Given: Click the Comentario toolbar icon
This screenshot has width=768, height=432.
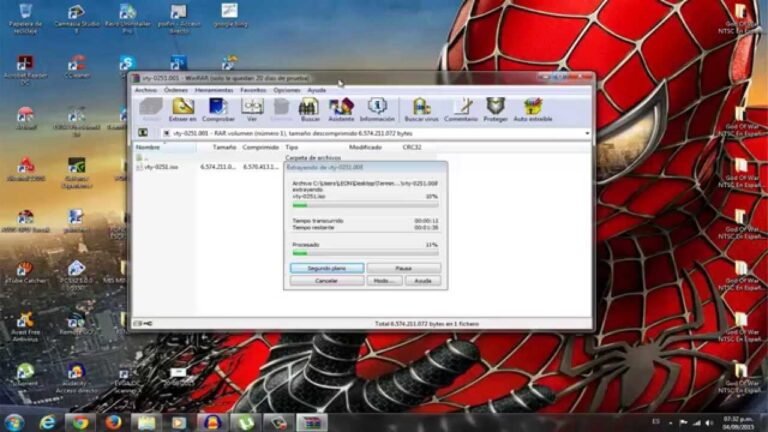Looking at the screenshot, I should coord(461,109).
